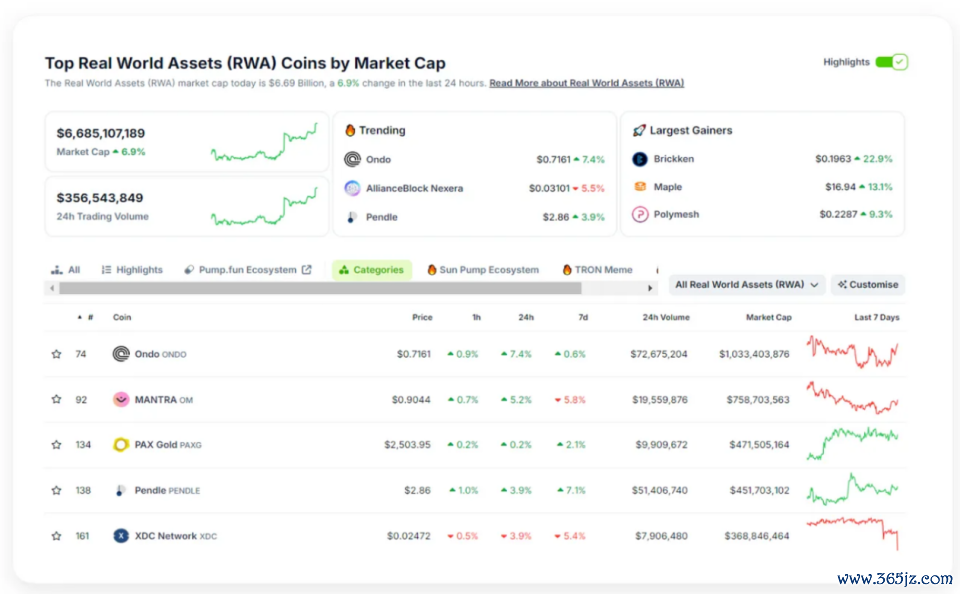Viewport: 960px width, 594px height.
Task: Click the XDC Network logo icon
Action: pyautogui.click(x=121, y=536)
